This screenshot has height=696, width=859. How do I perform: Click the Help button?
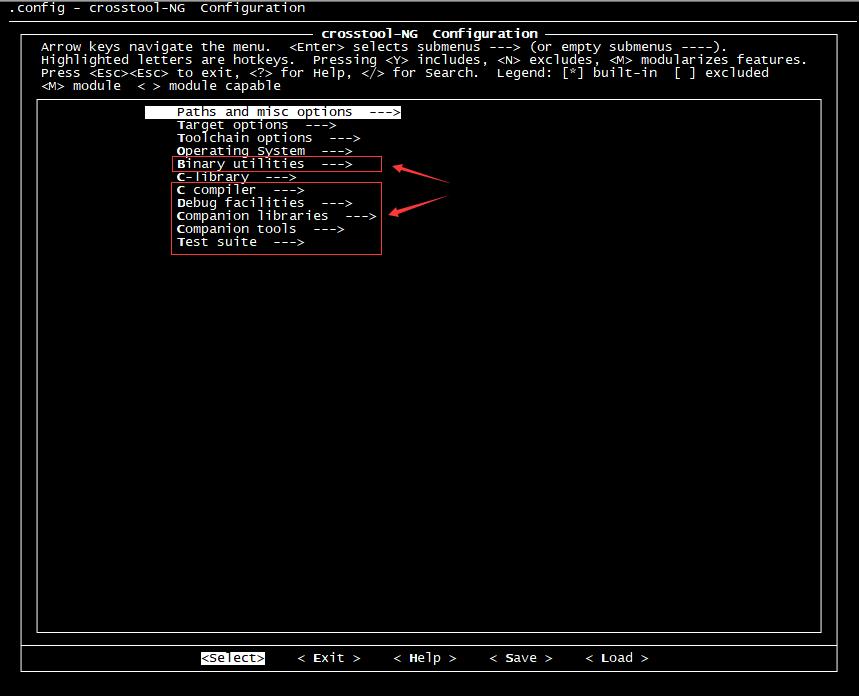[x=425, y=658]
